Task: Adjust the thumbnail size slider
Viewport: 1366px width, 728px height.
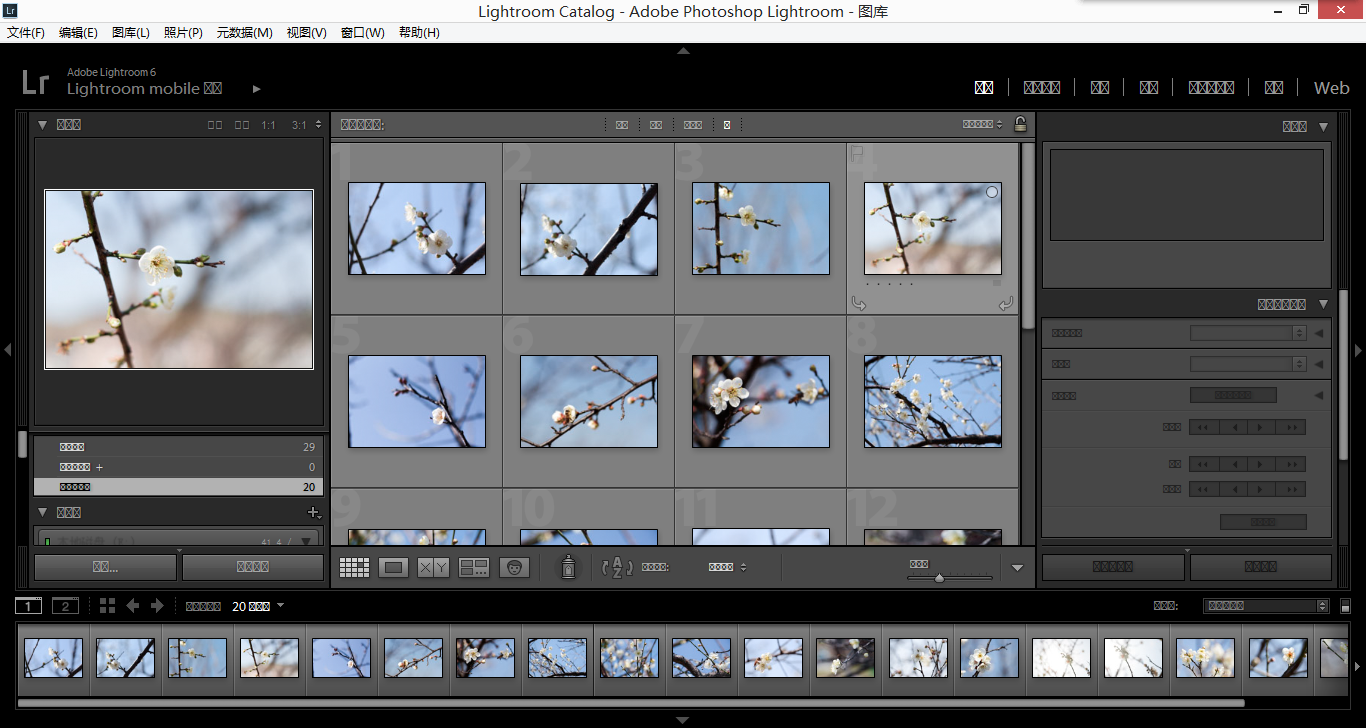Action: point(939,578)
